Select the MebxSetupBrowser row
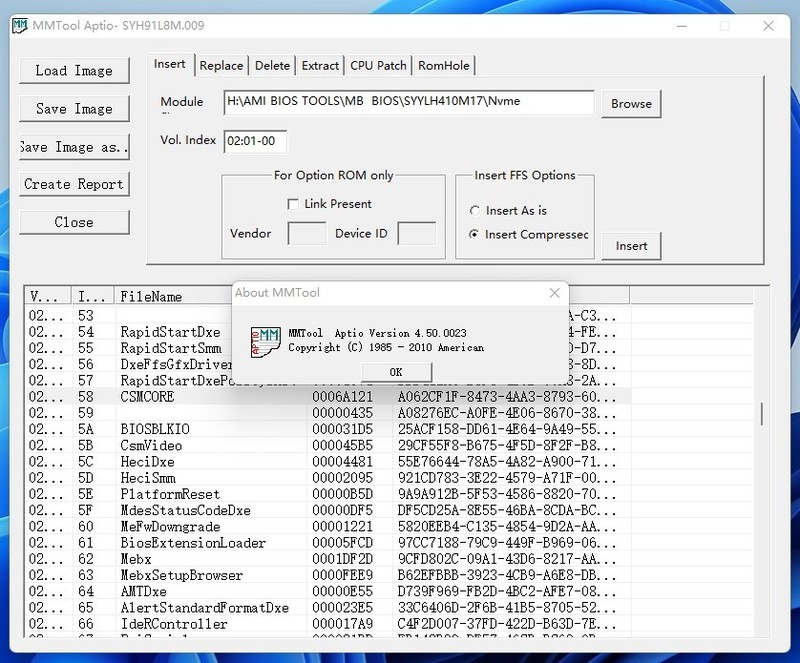Viewport: 800px width, 663px height. coord(328,575)
